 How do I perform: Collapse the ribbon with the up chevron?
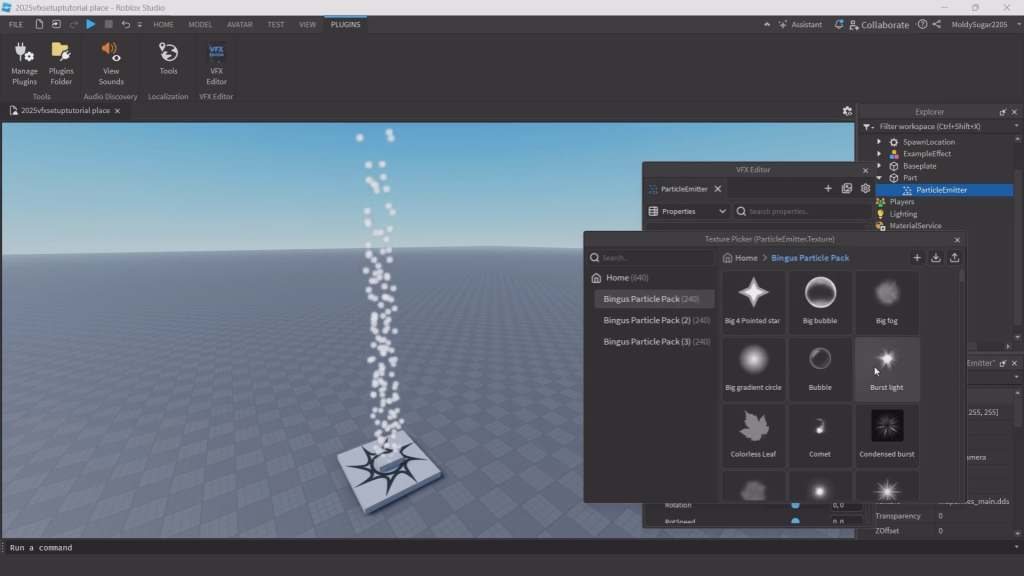click(767, 24)
